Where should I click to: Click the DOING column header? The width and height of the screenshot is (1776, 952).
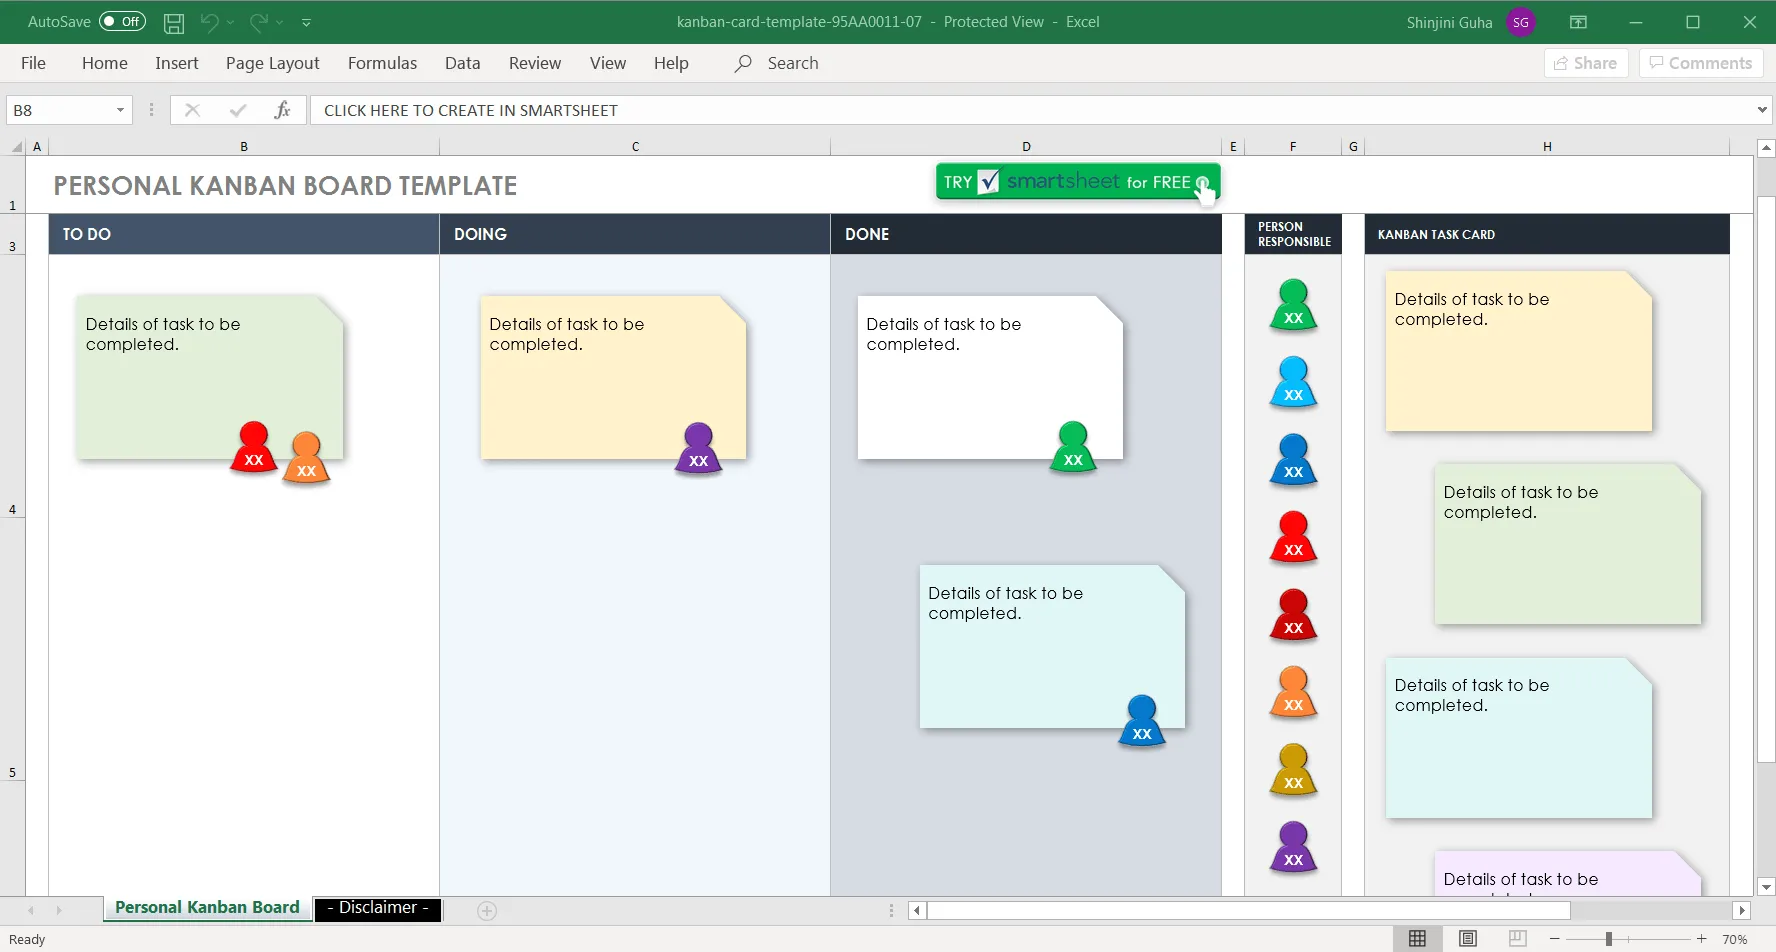tap(635, 234)
